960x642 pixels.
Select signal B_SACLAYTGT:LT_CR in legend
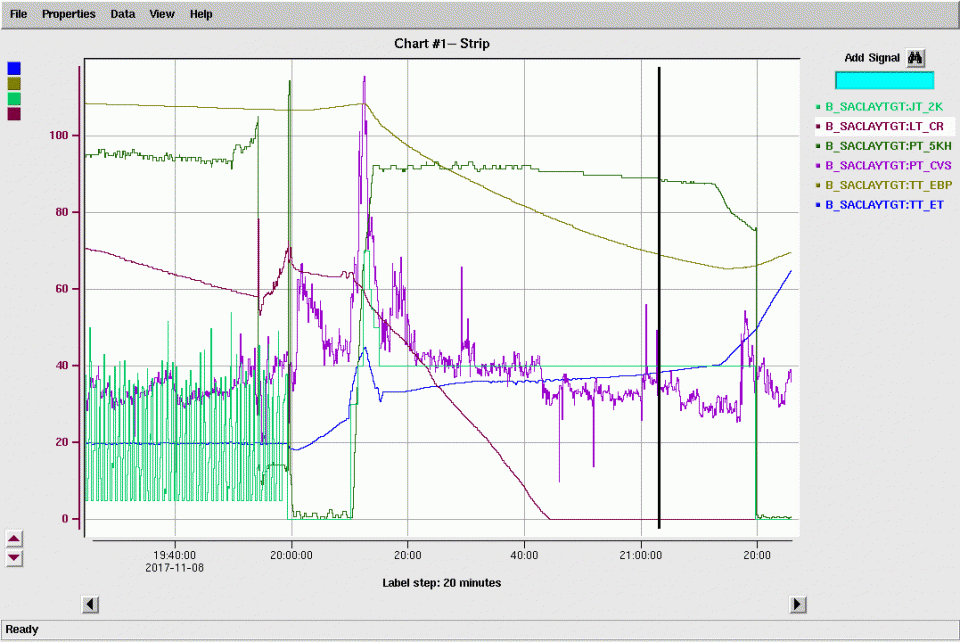(884, 126)
